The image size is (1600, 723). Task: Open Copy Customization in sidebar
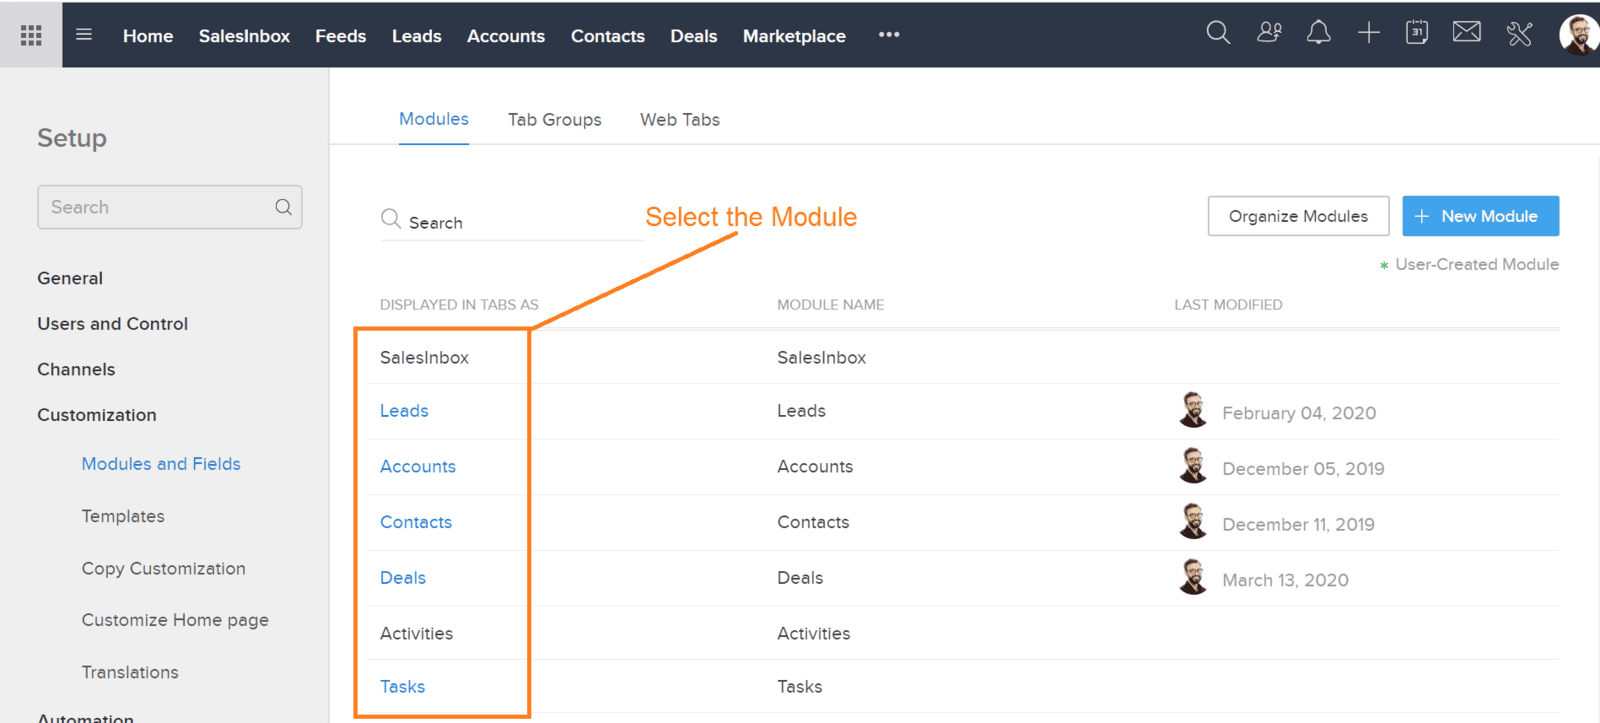164,568
